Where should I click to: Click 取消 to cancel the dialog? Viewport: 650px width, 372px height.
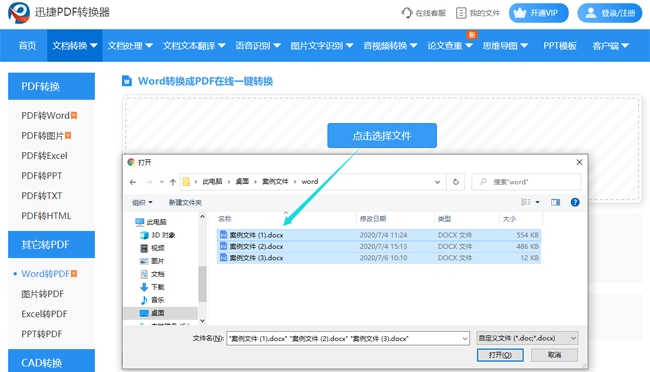(x=554, y=355)
